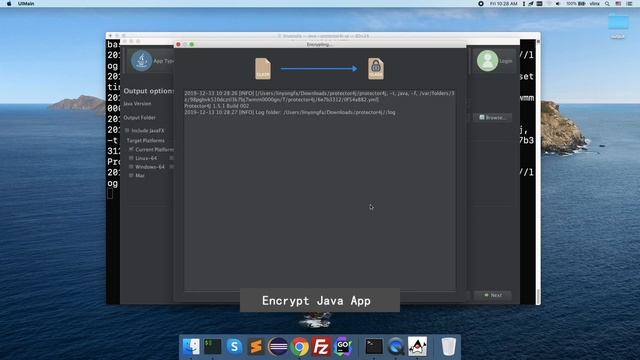
Task: Enable the Linux-64 target platform checkbox
Action: pos(131,158)
